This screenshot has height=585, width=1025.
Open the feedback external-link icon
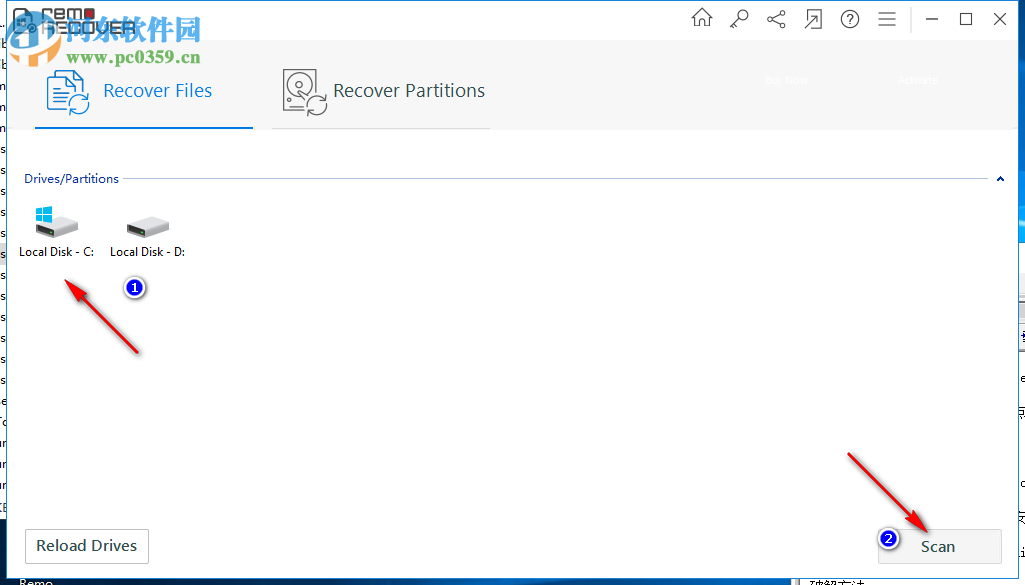pos(813,18)
